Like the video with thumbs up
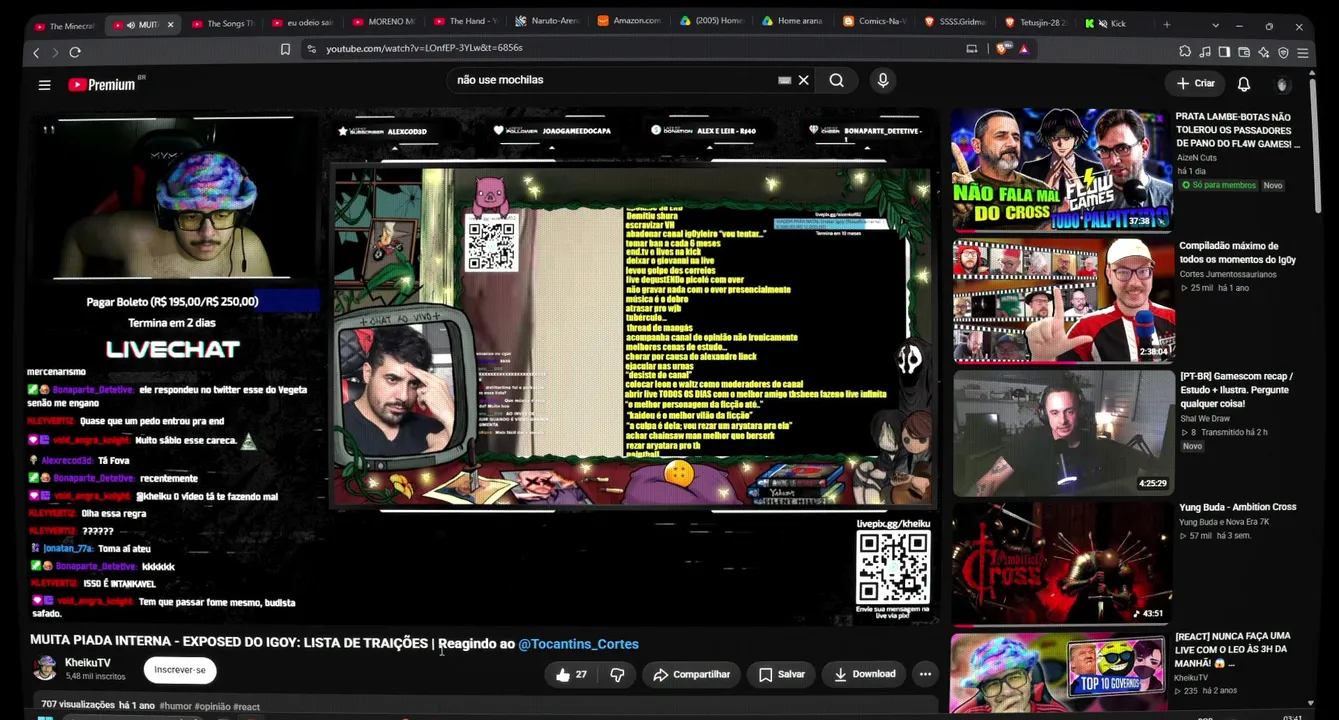This screenshot has height=720, width=1339. (571, 674)
